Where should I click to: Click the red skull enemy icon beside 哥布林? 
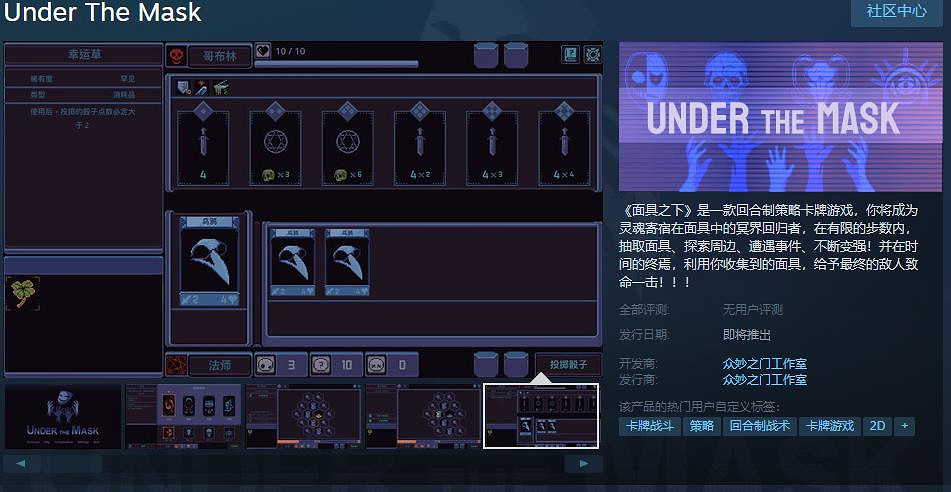175,56
